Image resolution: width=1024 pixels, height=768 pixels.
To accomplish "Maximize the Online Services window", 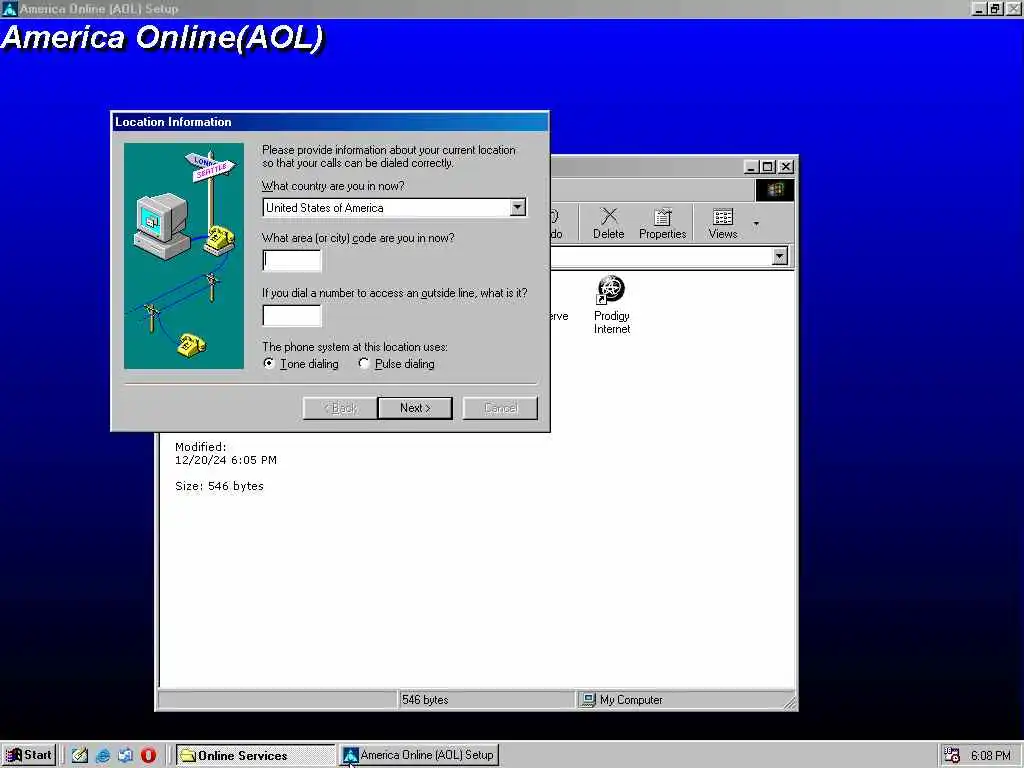I will 768,167.
